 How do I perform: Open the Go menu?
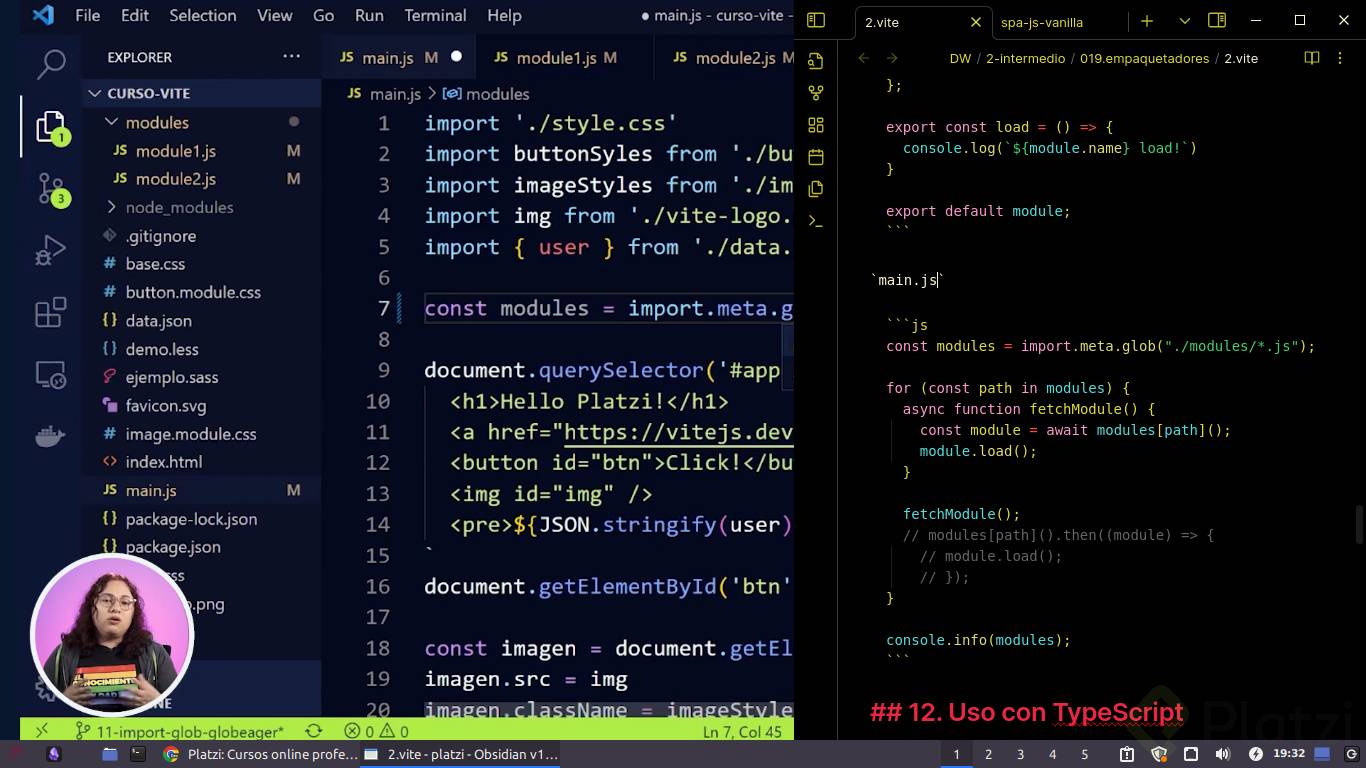tap(323, 15)
